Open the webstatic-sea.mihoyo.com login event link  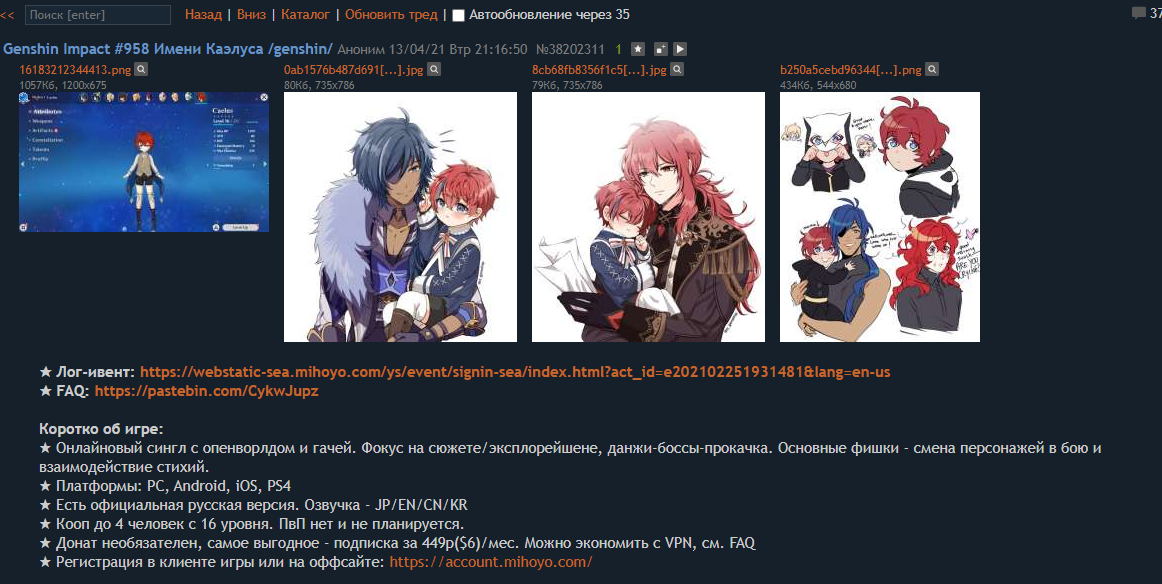coord(515,372)
